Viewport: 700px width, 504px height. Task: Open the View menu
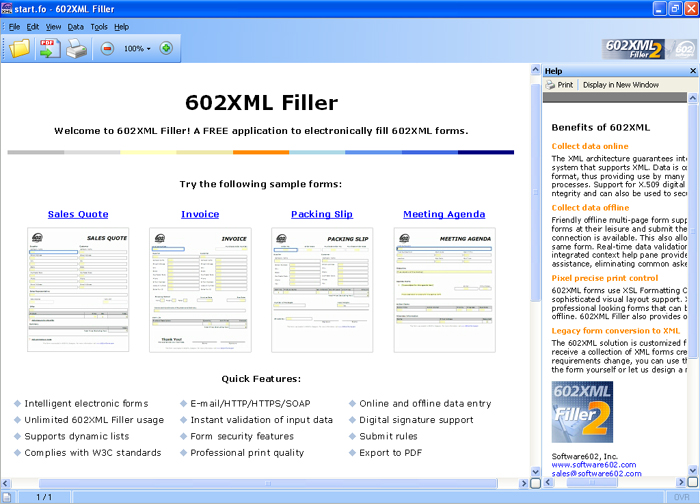pyautogui.click(x=53, y=27)
